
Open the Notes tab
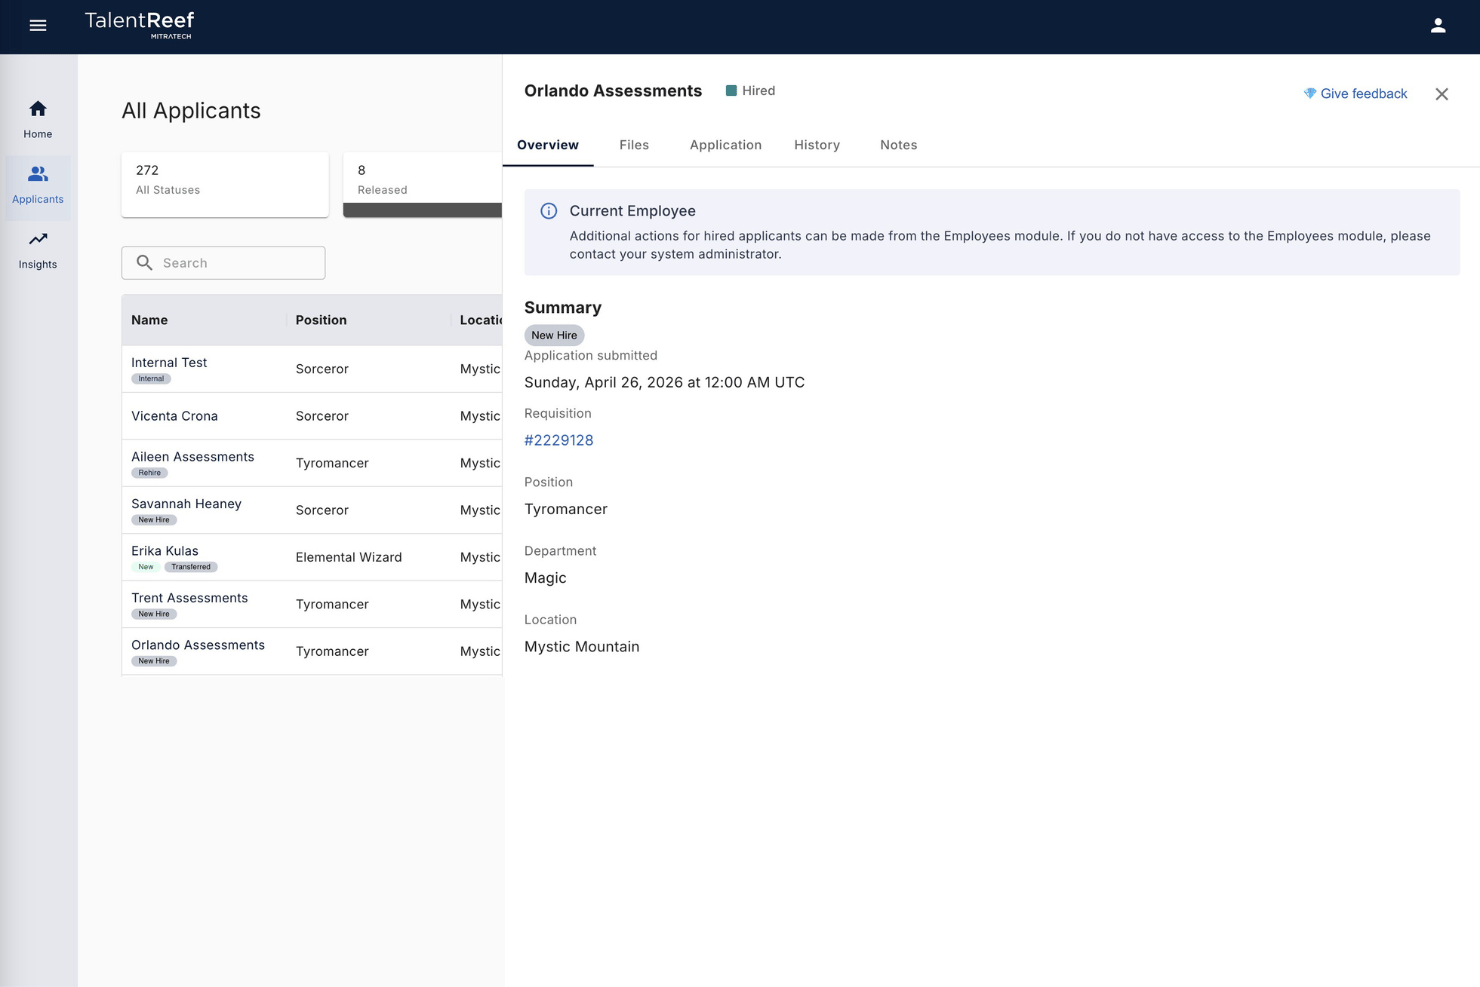(898, 145)
